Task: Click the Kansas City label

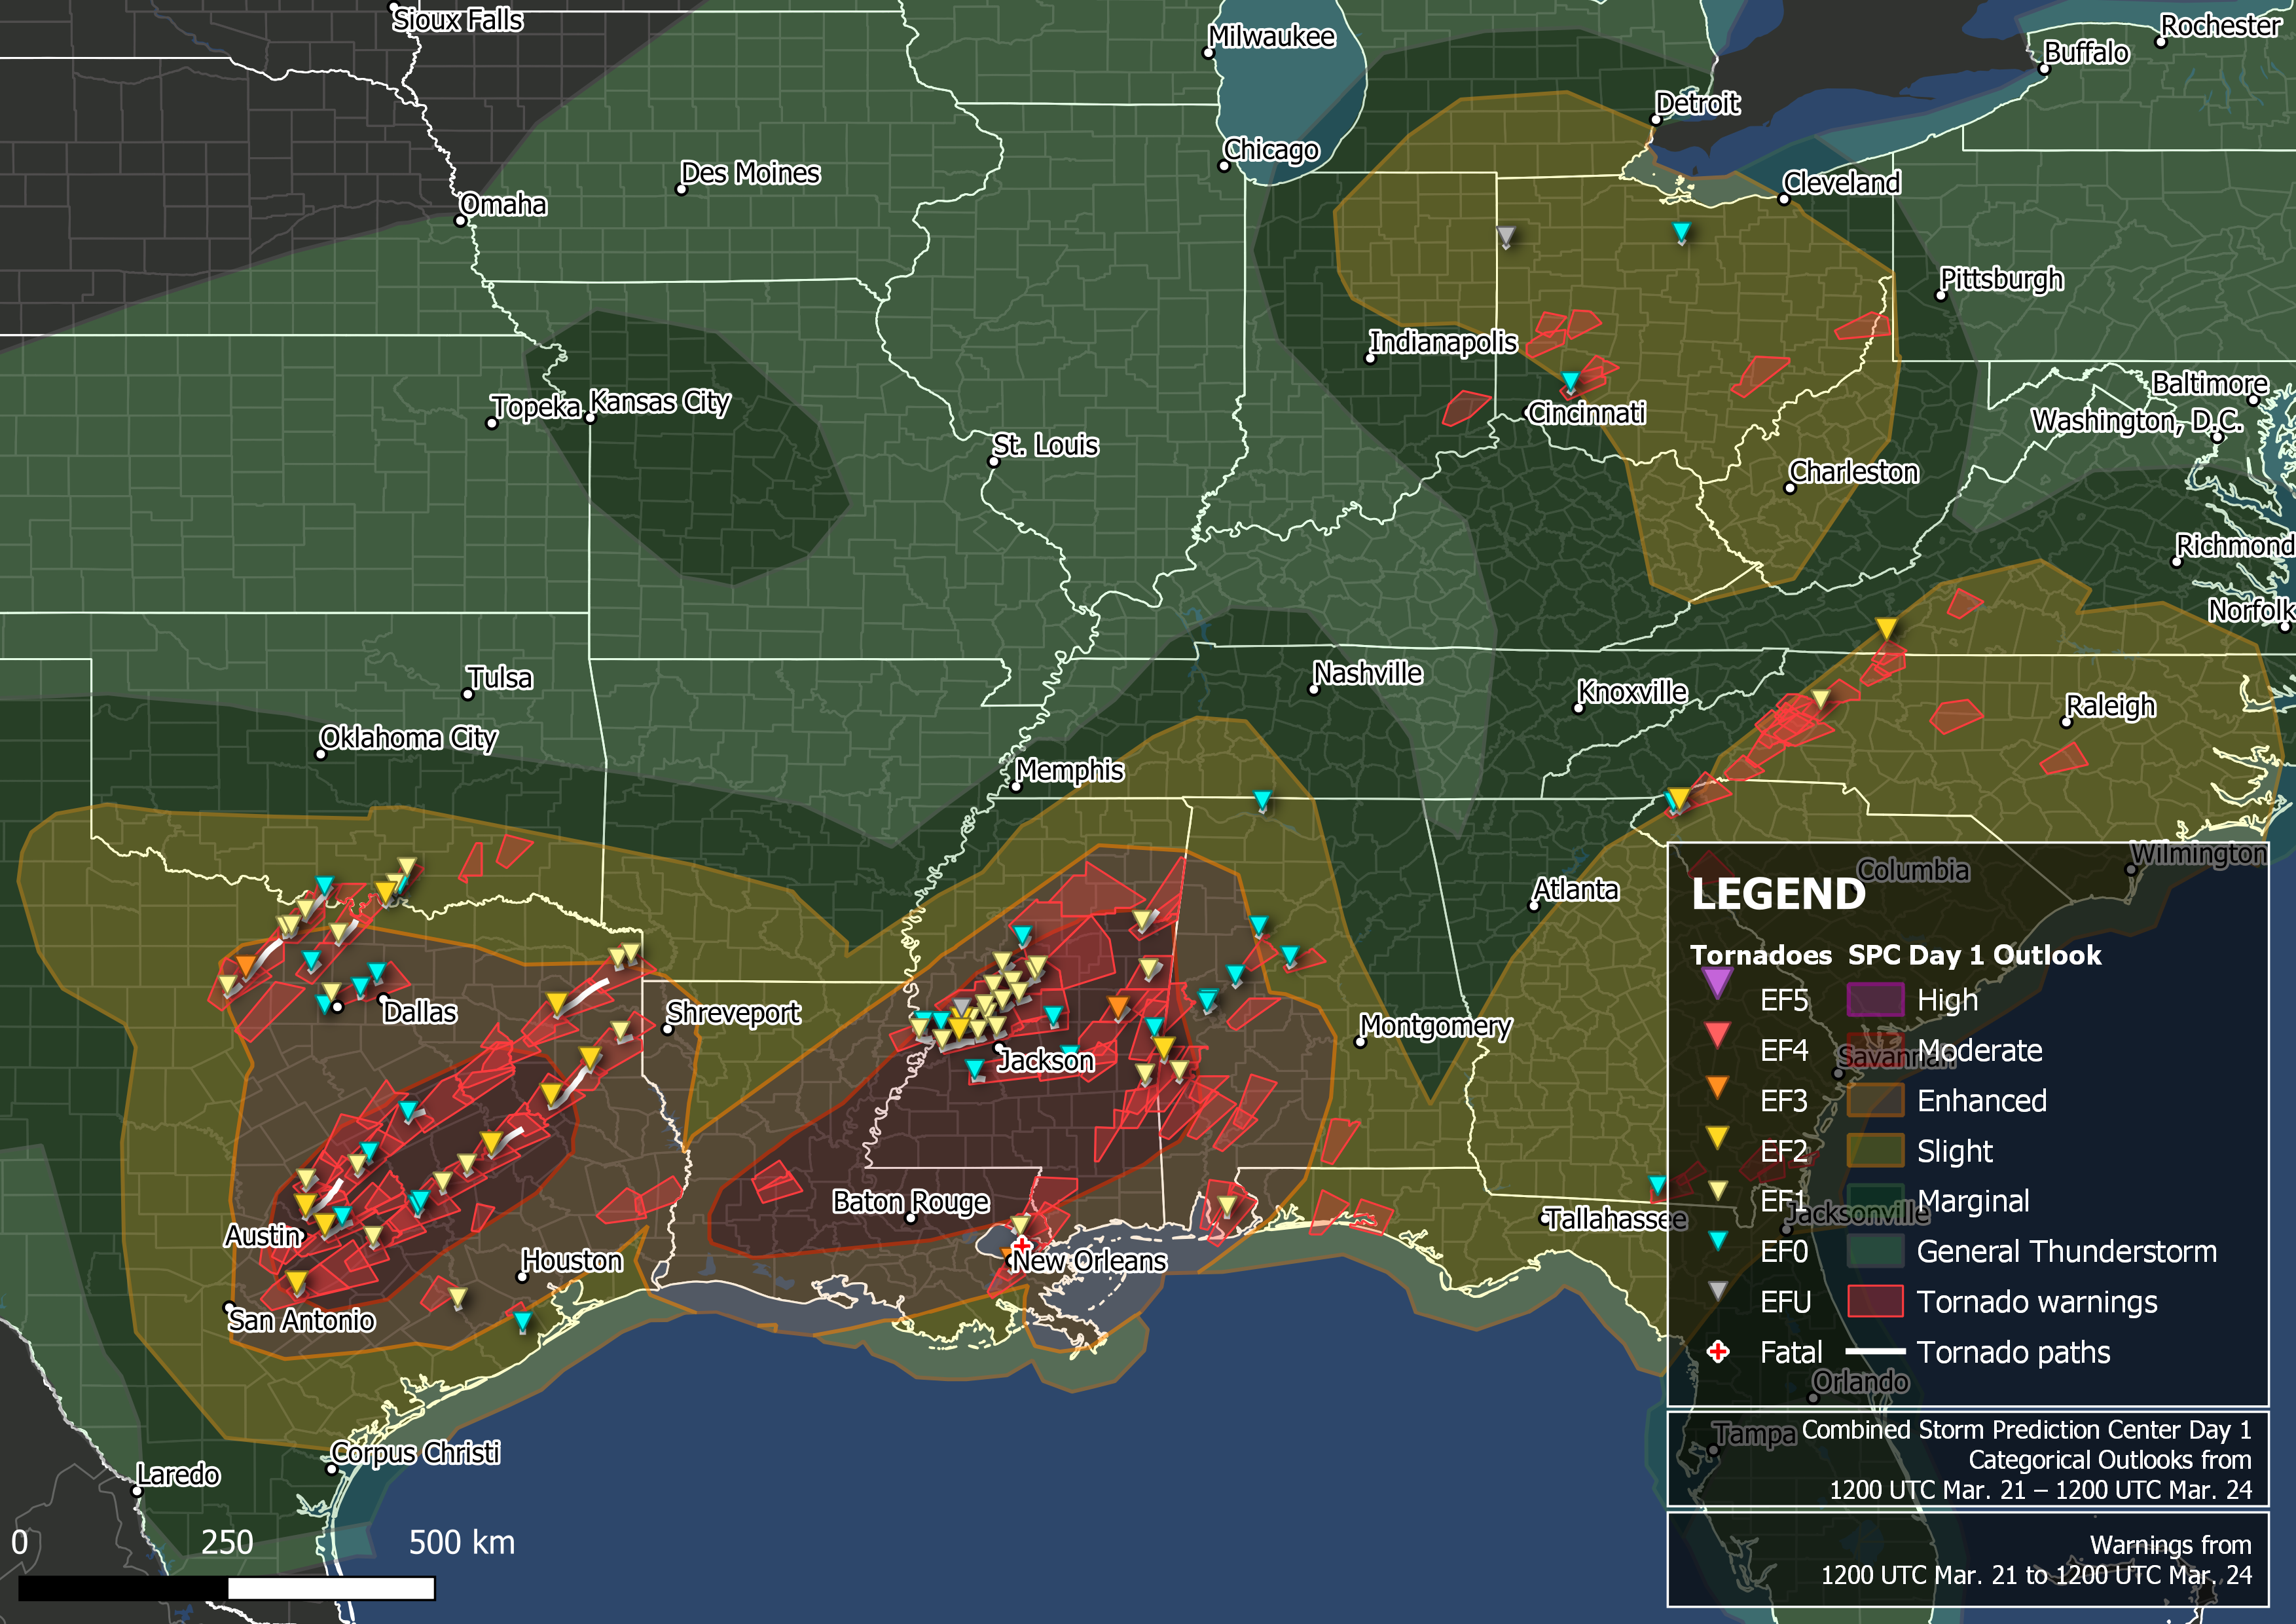Action: tap(660, 402)
